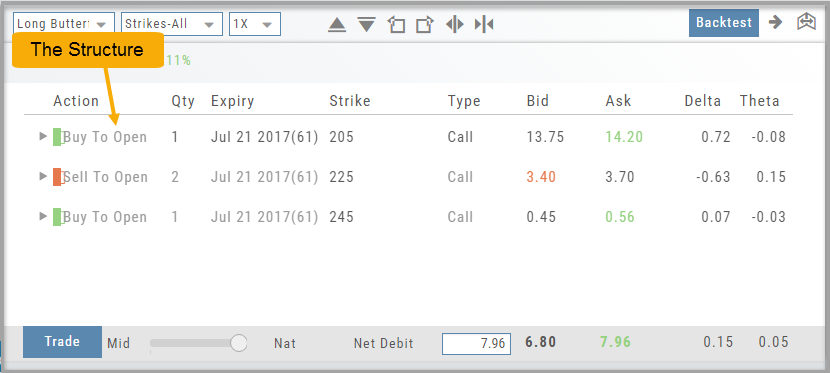
Task: Click the Backtest button
Action: [724, 23]
